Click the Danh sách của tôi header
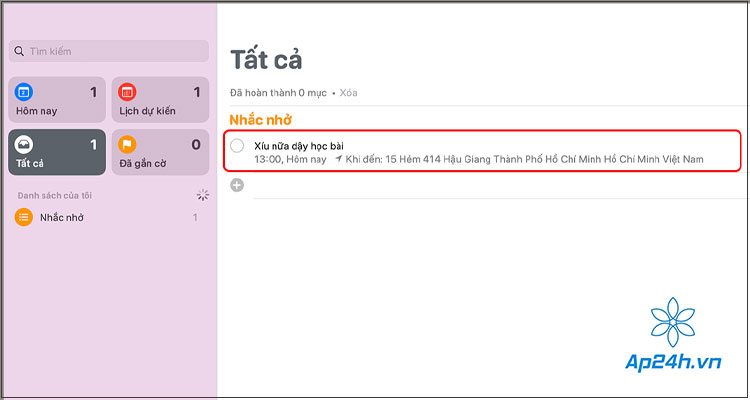Image resolution: width=750 pixels, height=400 pixels. click(x=55, y=195)
